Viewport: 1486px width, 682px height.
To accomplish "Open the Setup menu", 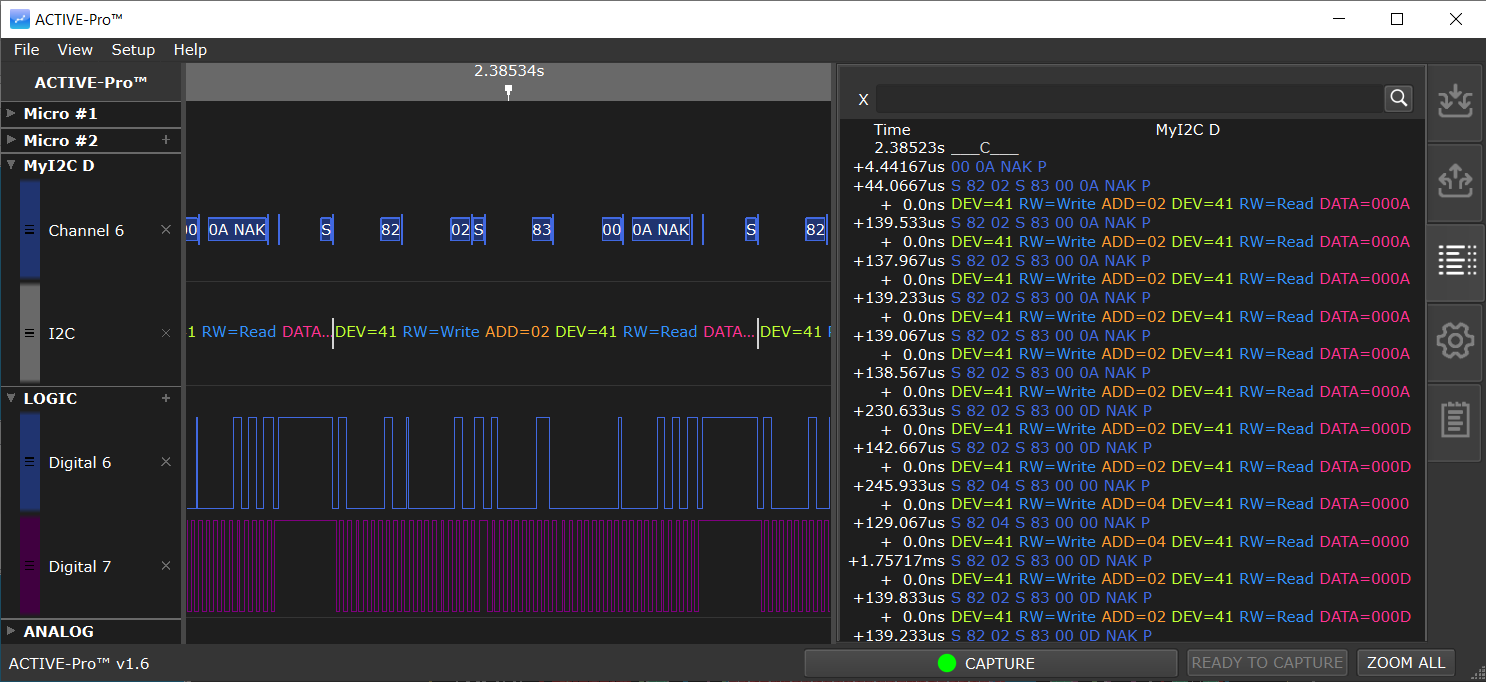I will [x=133, y=50].
